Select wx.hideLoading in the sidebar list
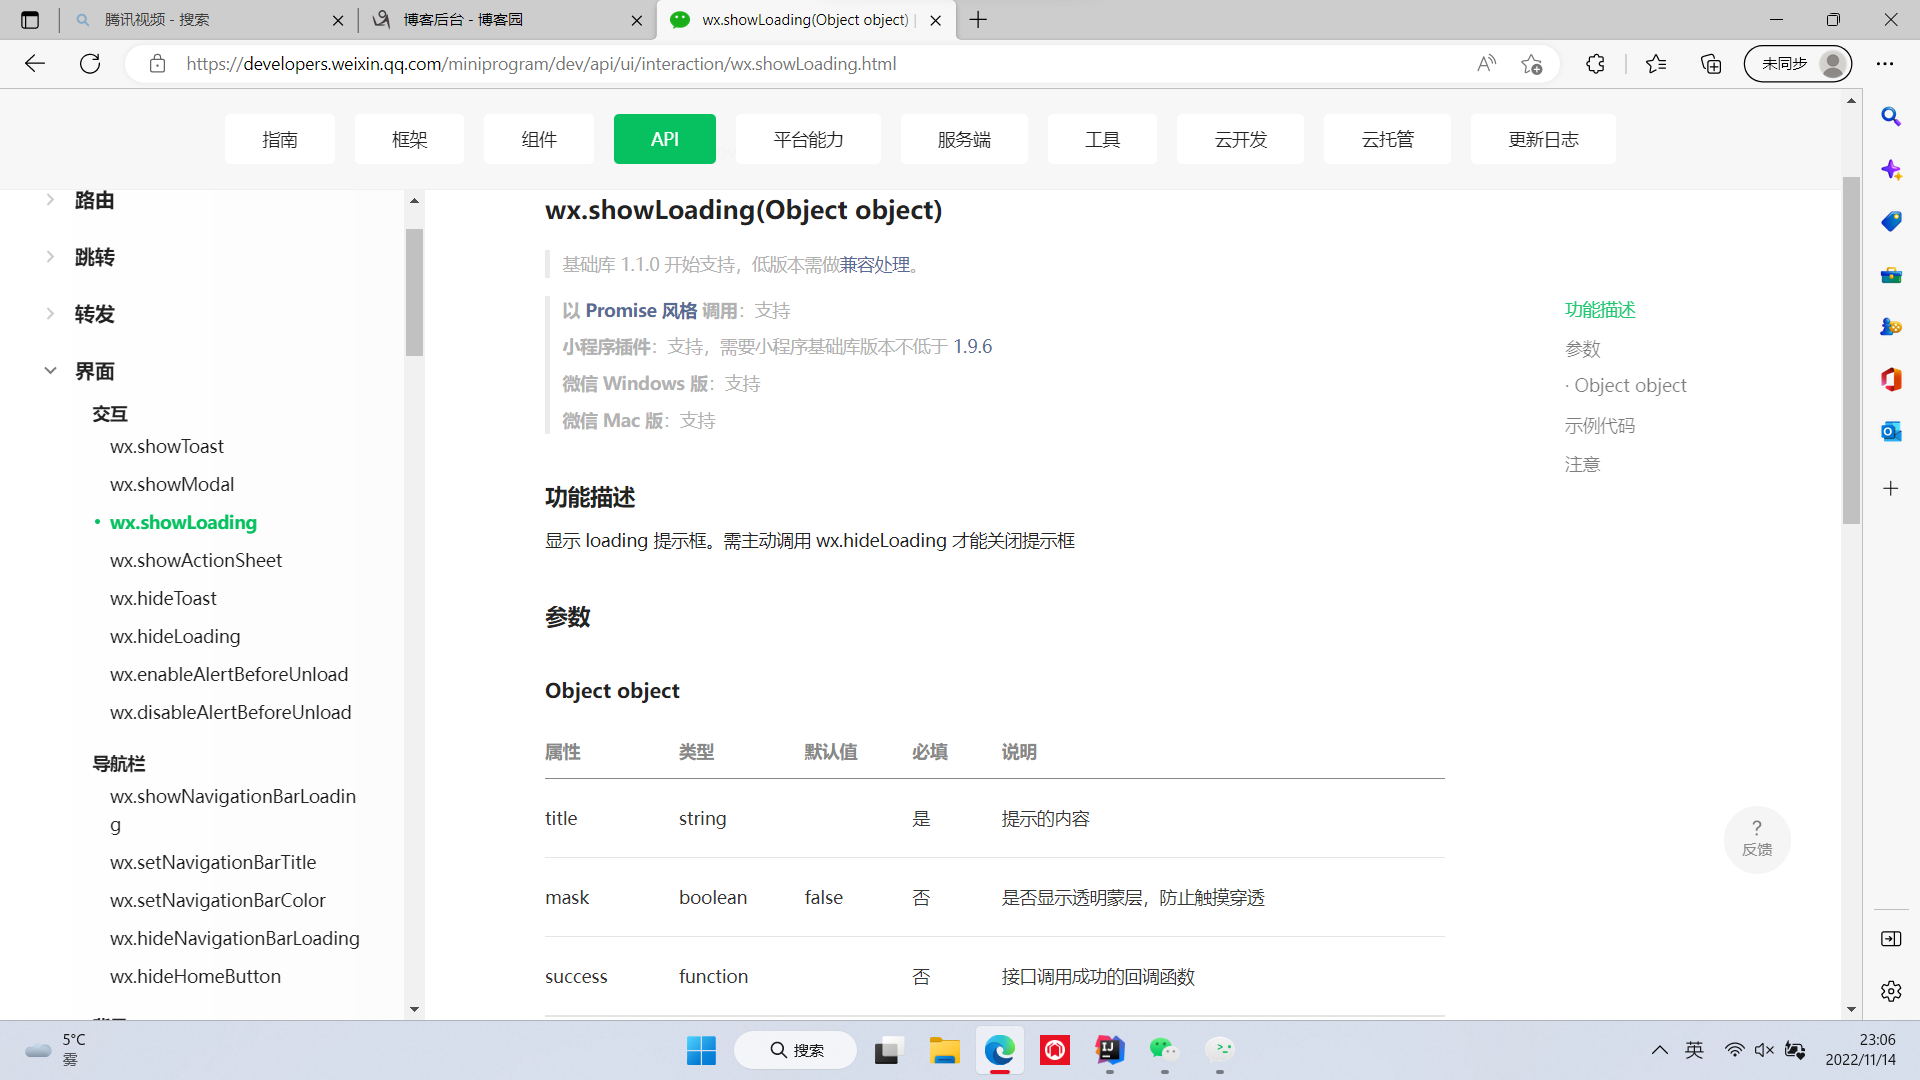 (x=175, y=636)
